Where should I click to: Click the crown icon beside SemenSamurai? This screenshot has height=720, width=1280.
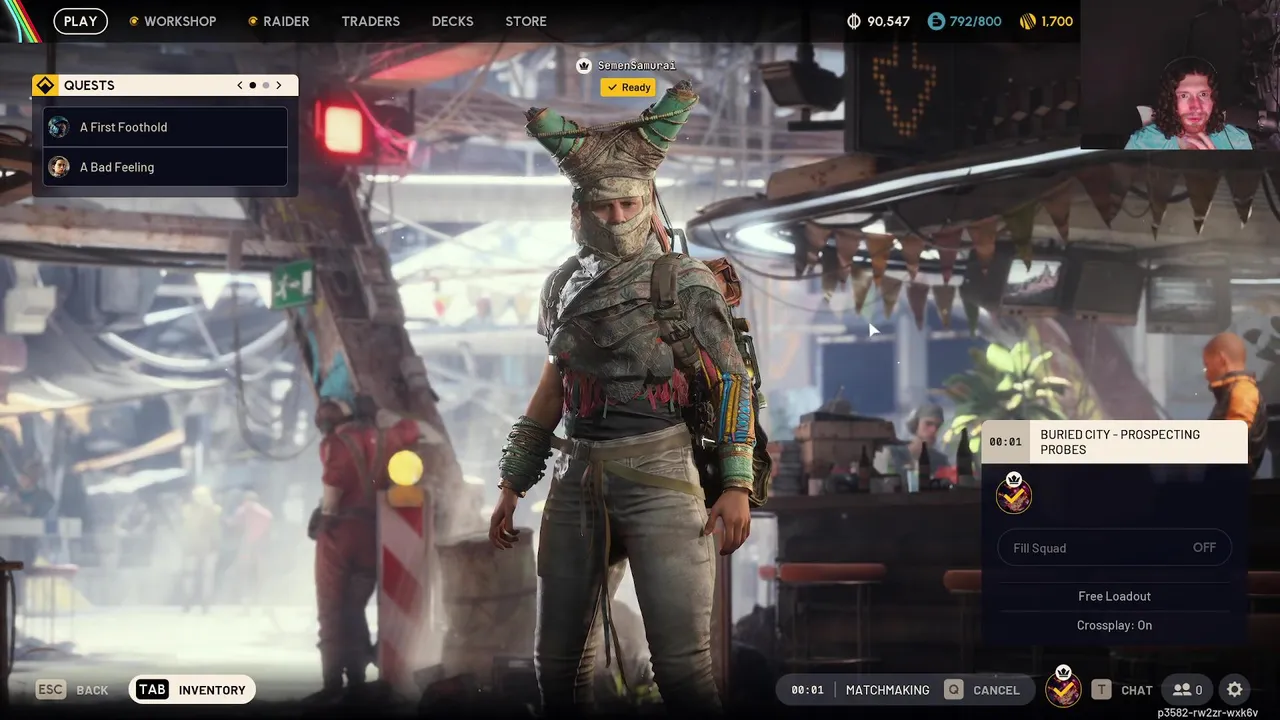click(584, 66)
